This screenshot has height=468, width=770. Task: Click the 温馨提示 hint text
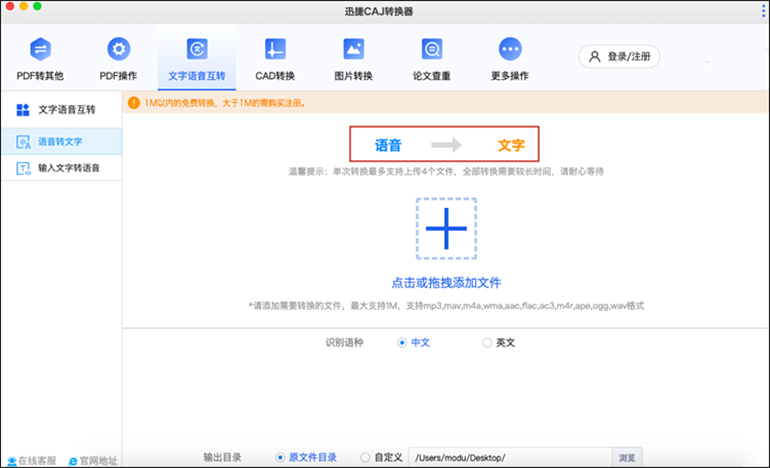point(446,171)
